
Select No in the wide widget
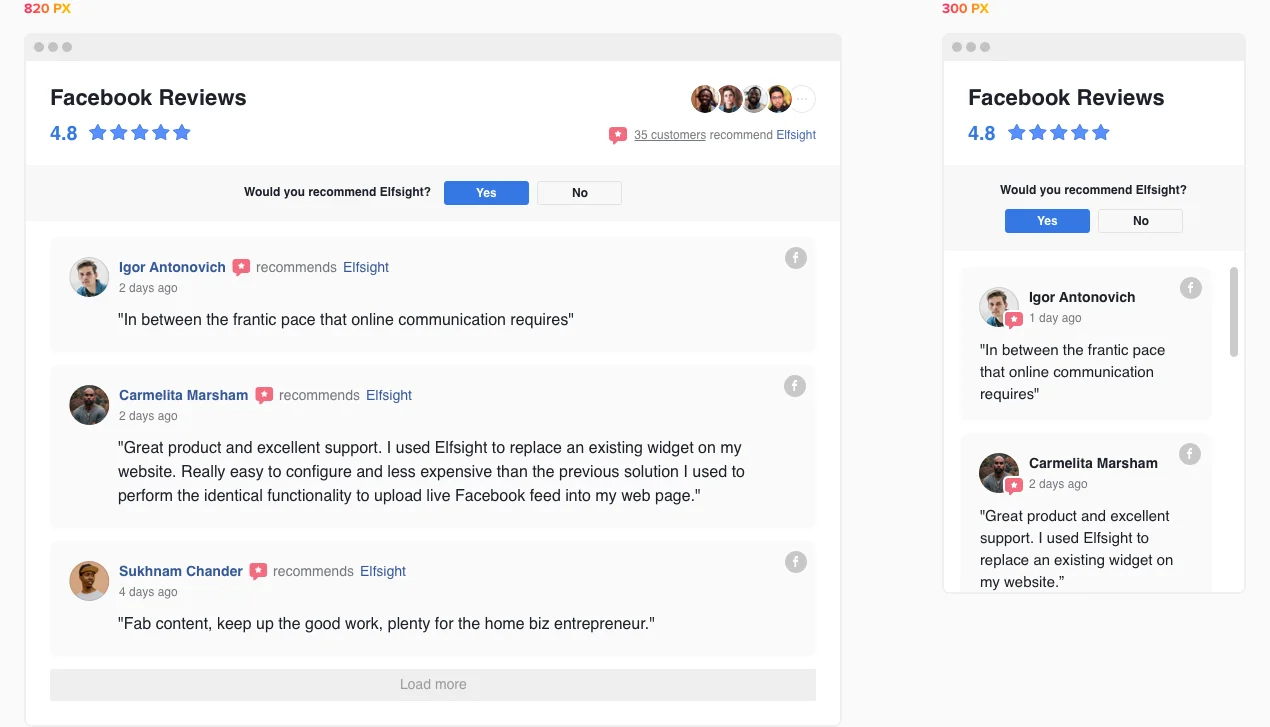pos(580,193)
